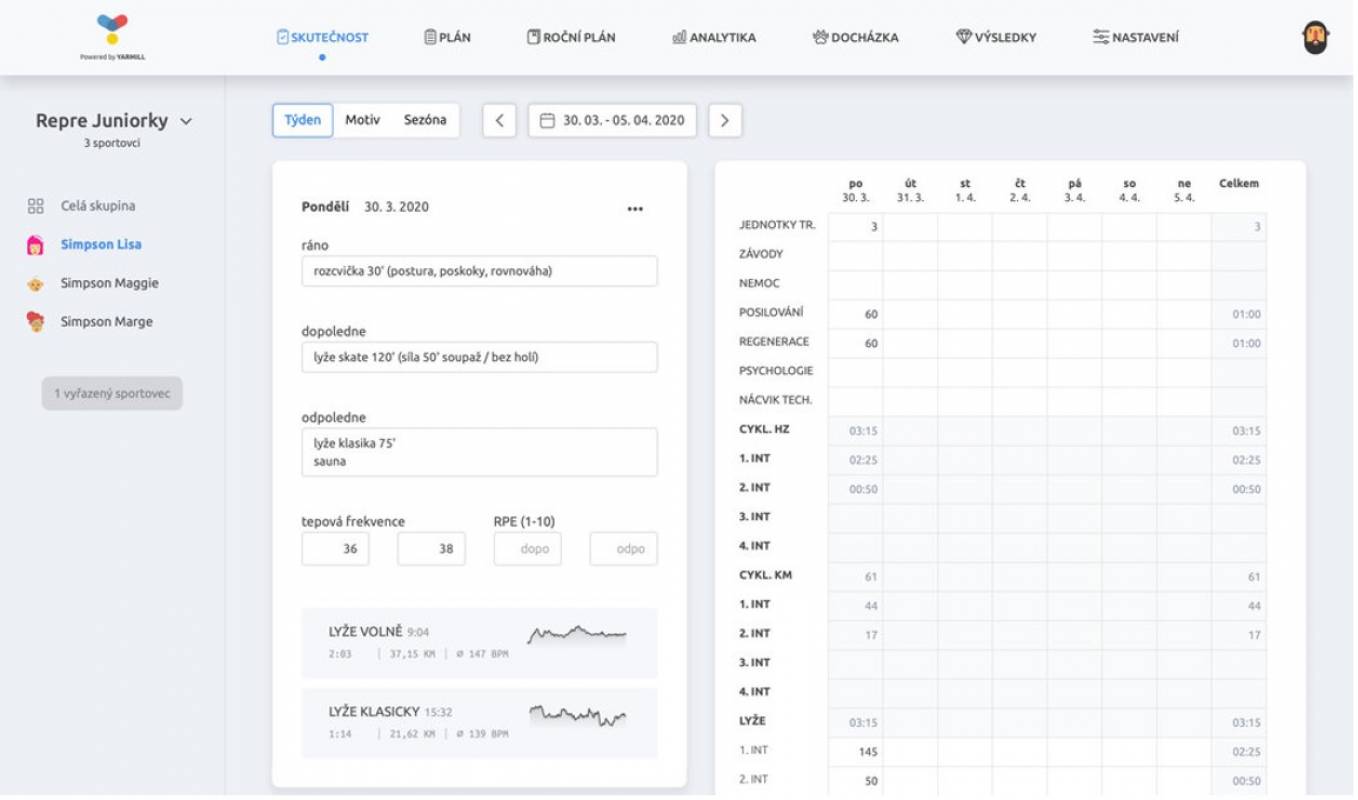Click Simpson Maggie's avatar icon

[x=35, y=284]
